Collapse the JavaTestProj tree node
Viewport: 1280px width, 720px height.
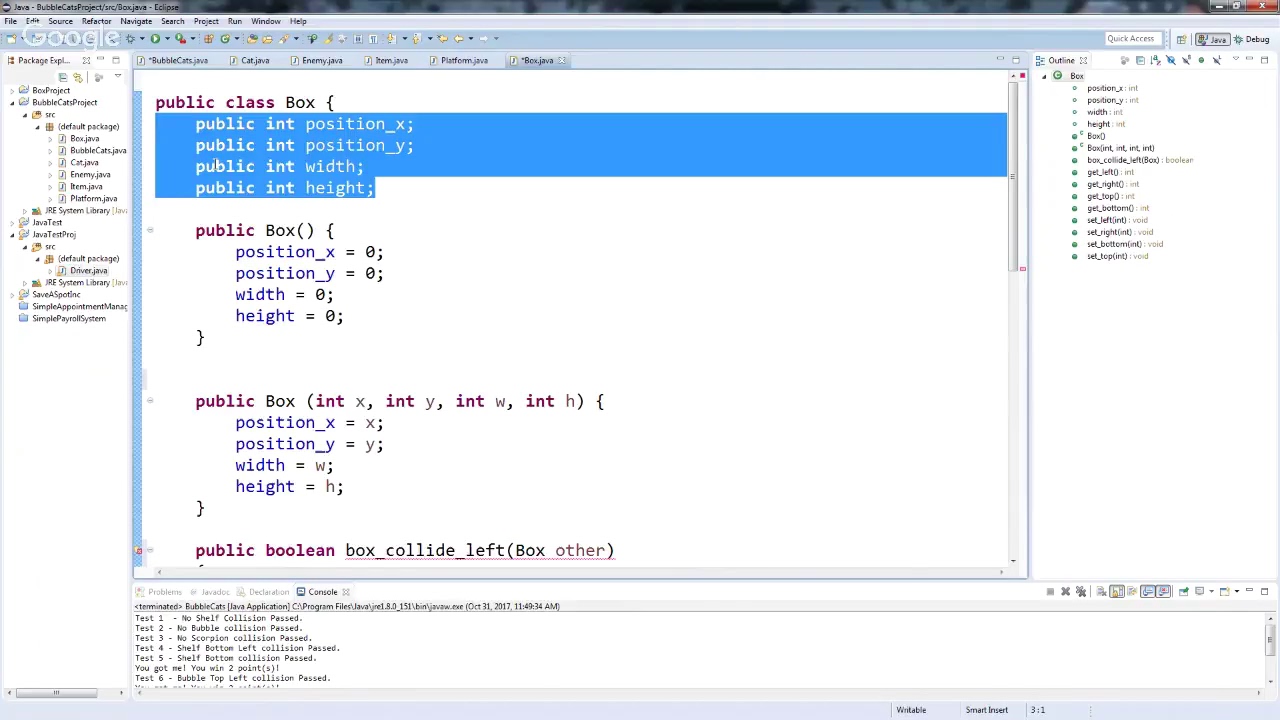pos(12,234)
